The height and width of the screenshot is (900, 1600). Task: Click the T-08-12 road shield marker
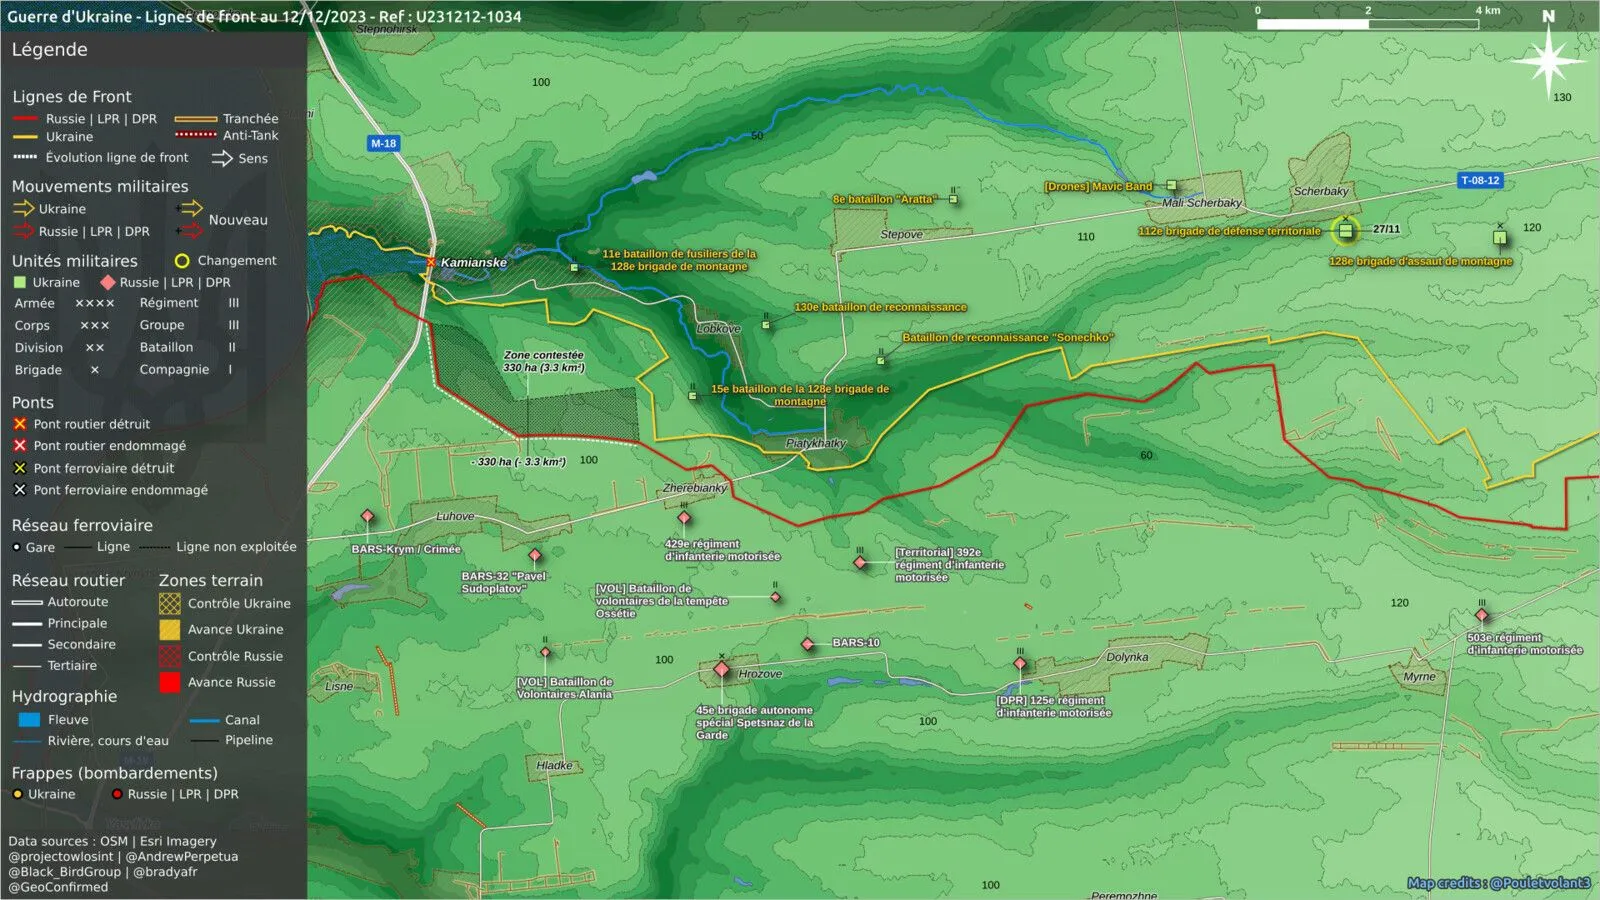pos(1480,180)
